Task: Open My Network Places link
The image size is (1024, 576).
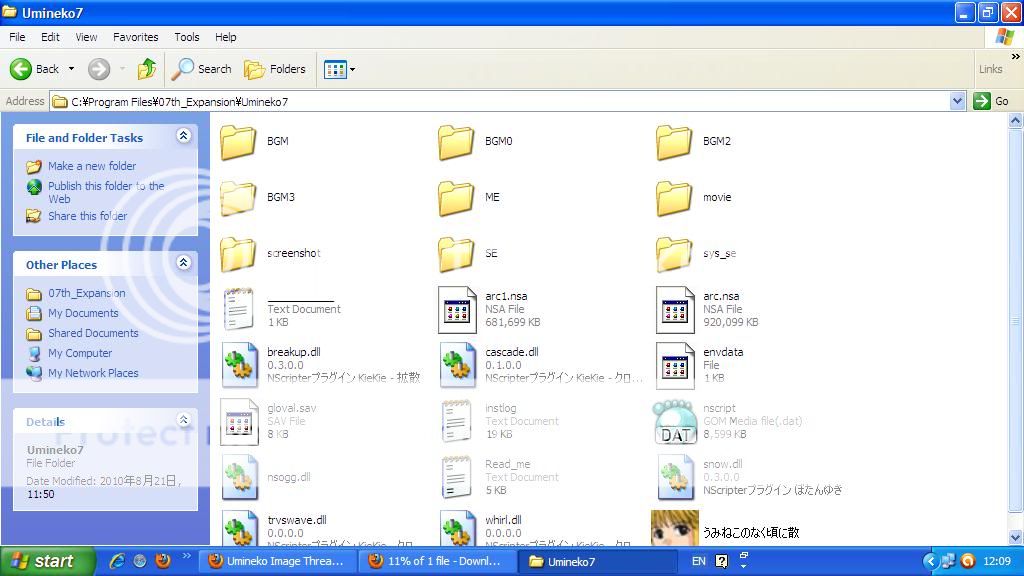Action: (x=93, y=373)
